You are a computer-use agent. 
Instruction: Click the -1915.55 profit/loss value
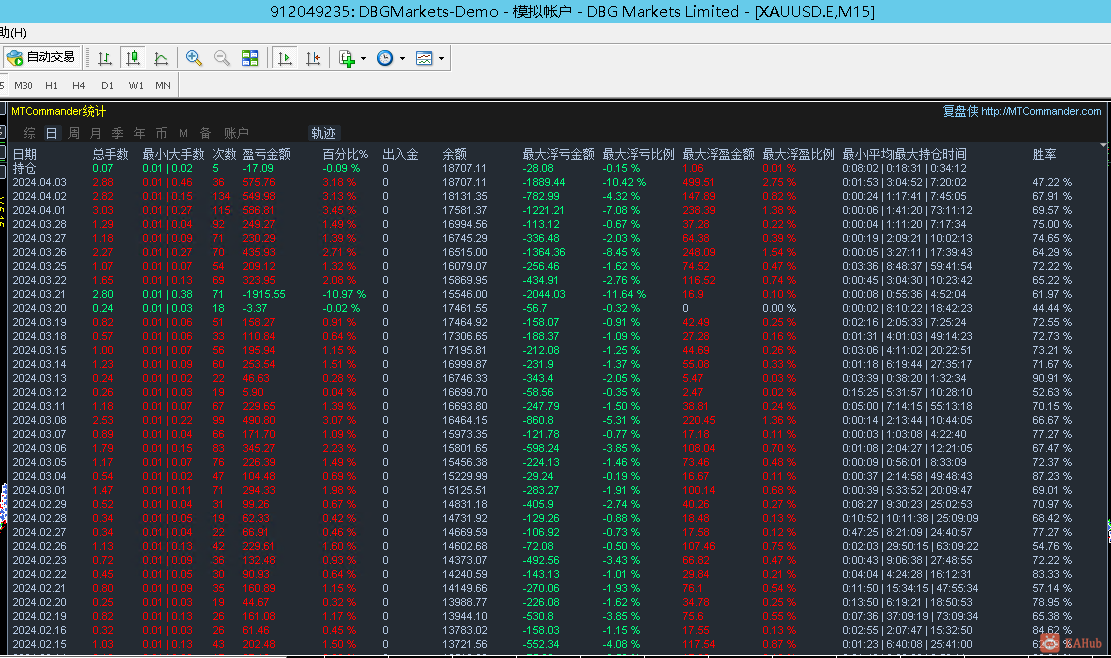(x=264, y=295)
